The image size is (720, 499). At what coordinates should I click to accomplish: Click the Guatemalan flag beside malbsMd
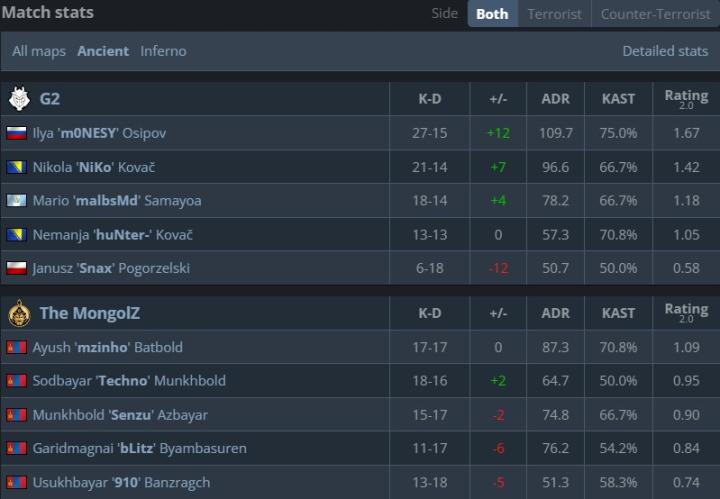point(16,200)
